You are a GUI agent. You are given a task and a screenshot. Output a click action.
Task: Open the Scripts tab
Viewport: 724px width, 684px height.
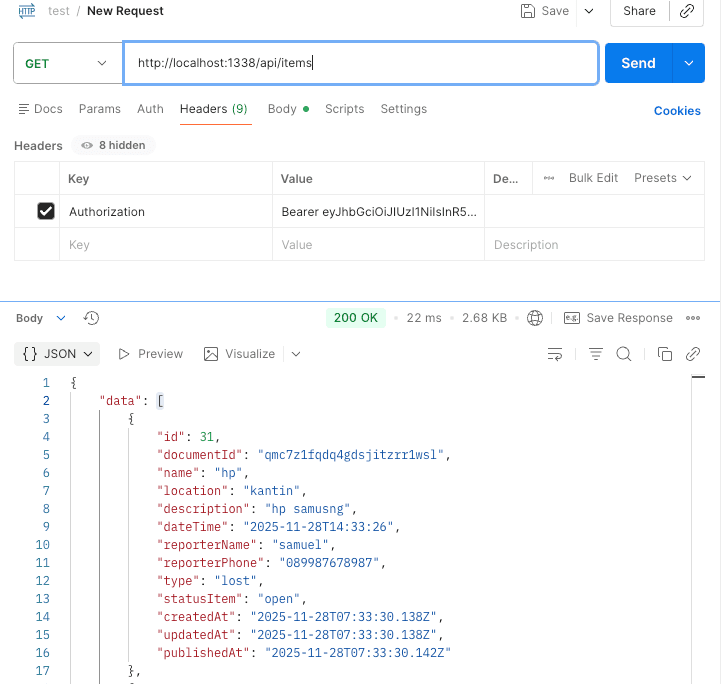coord(344,109)
